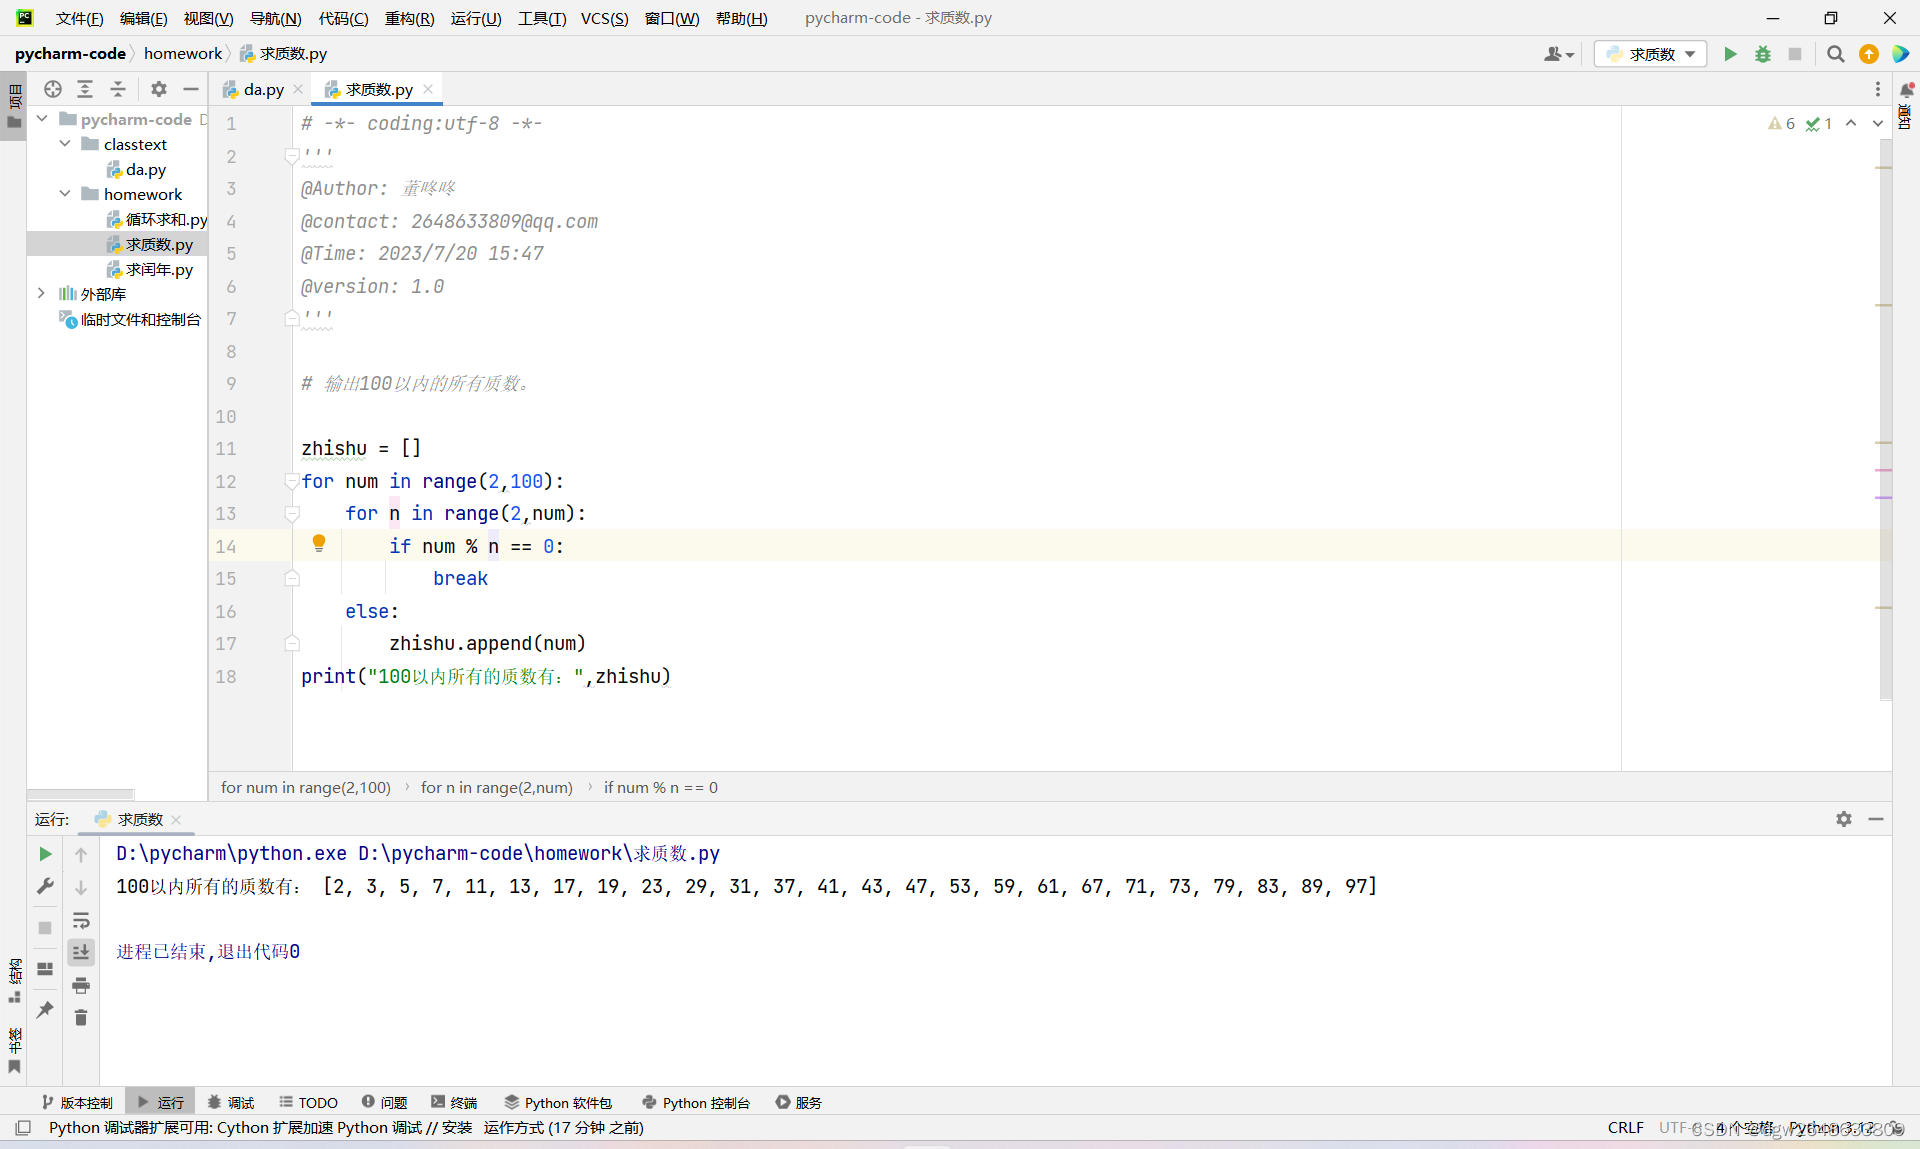The height and width of the screenshot is (1149, 1920).
Task: Start debugging with the bug icon
Action: point(1763,54)
